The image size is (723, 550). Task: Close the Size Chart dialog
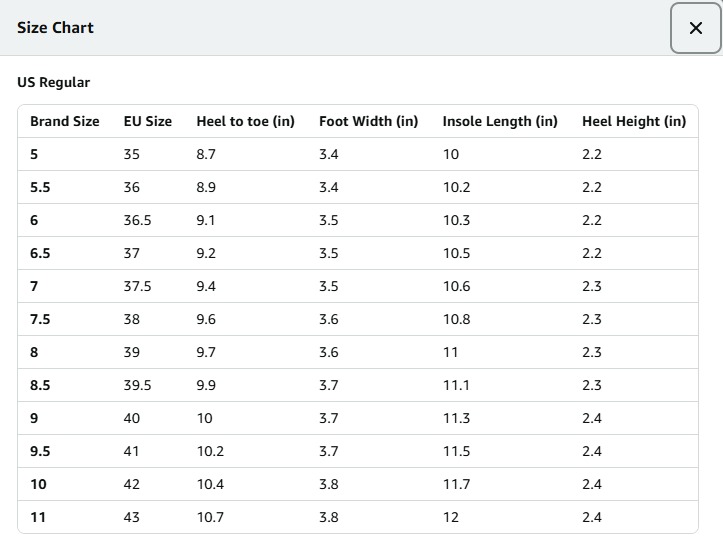click(x=696, y=28)
